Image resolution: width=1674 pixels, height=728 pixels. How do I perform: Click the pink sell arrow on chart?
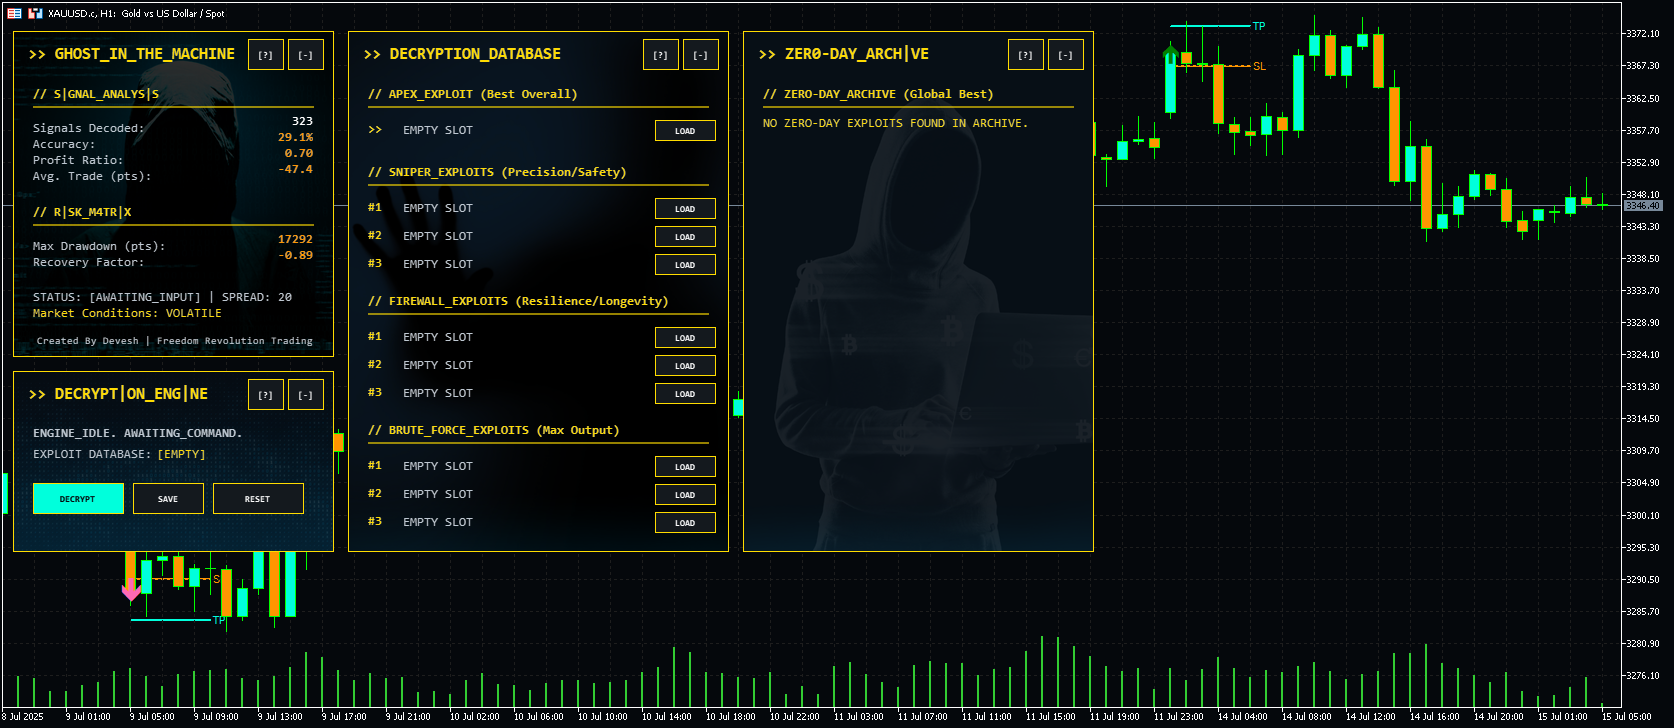coord(131,590)
